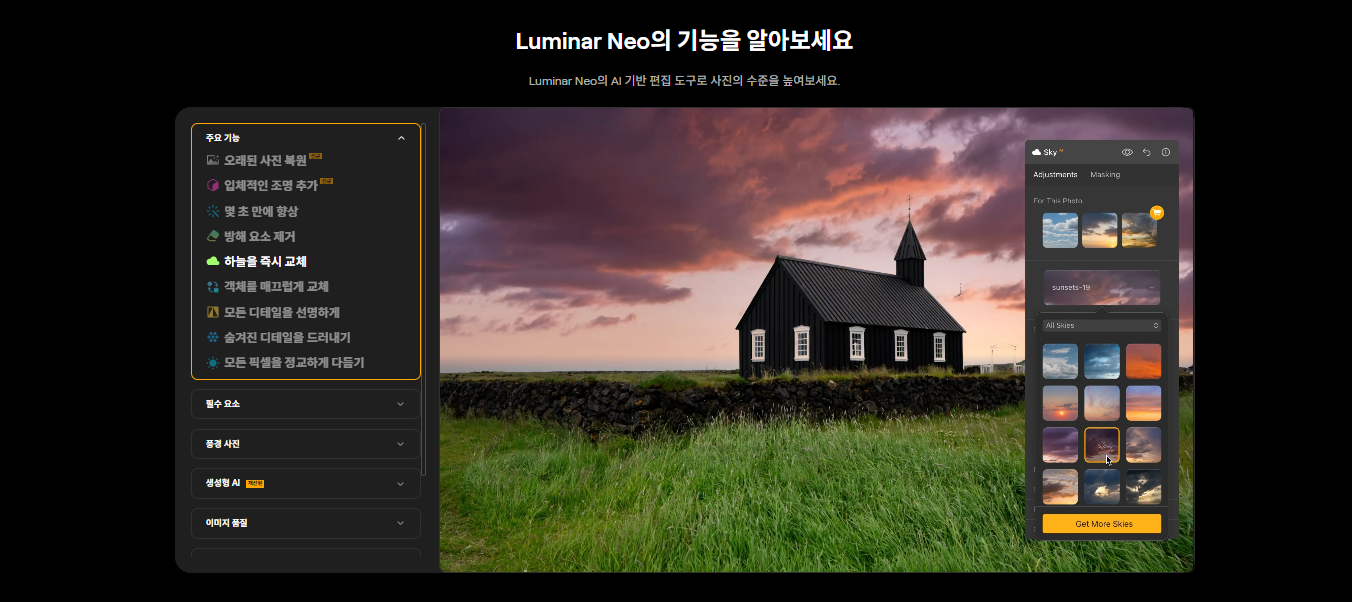1352x602 pixels.
Task: Click the undo arrow in the Sky panel
Action: click(x=1147, y=152)
